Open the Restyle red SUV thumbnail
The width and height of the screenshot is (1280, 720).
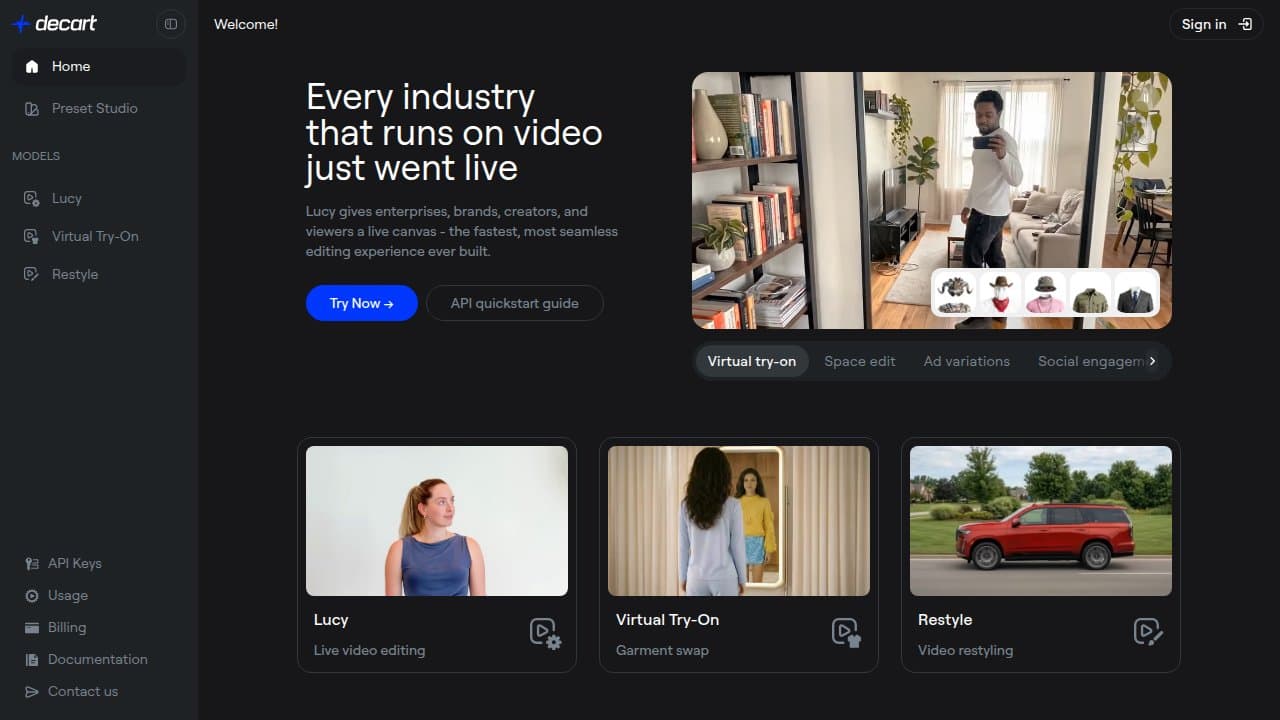point(1041,521)
